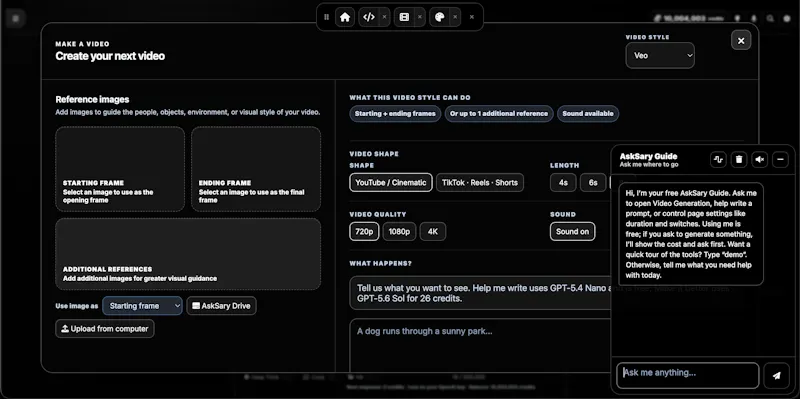800x399 pixels.
Task: Click the settings icon at far right of top bar
Action: click(787, 18)
